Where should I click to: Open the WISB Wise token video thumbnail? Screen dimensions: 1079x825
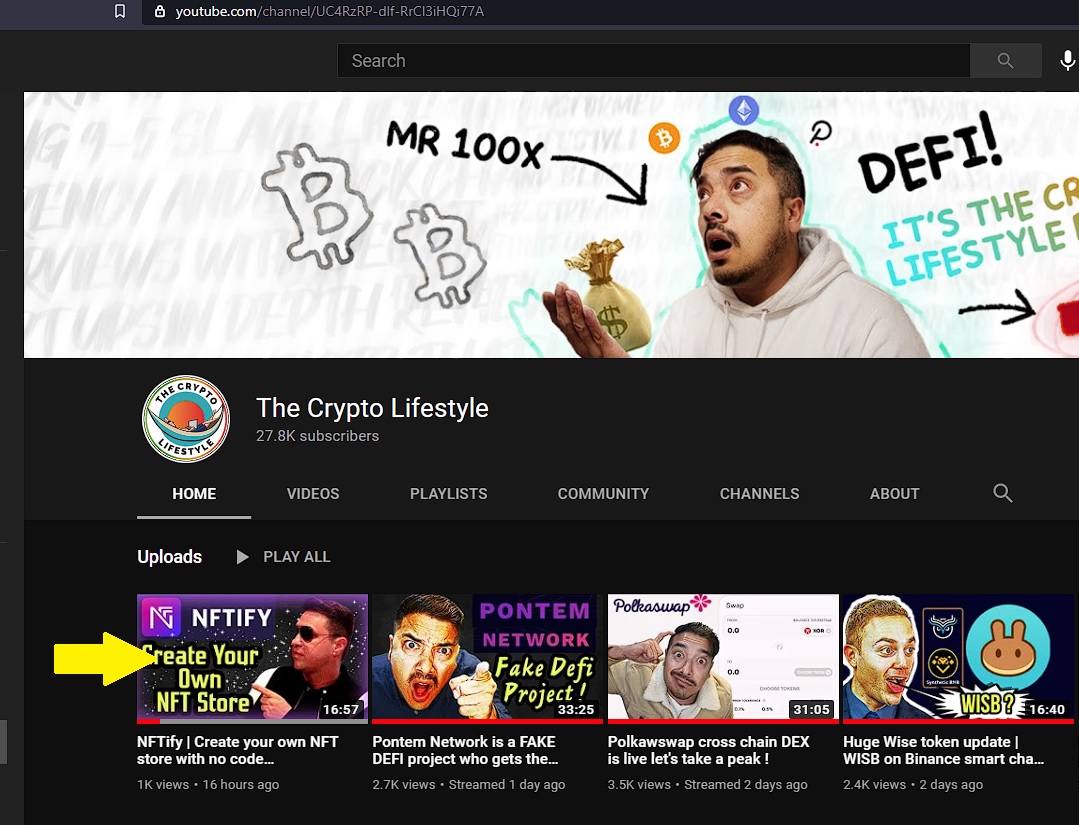[959, 657]
